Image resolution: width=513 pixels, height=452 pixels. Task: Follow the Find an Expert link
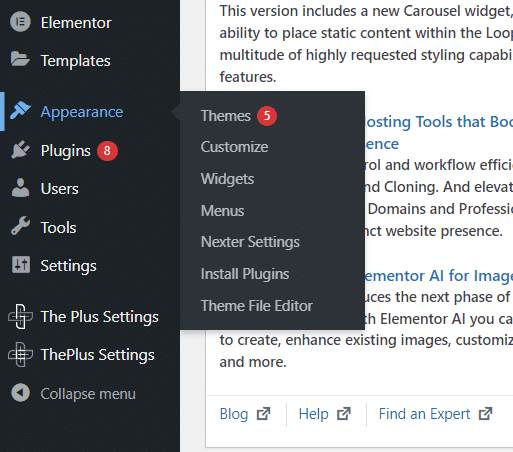click(424, 414)
